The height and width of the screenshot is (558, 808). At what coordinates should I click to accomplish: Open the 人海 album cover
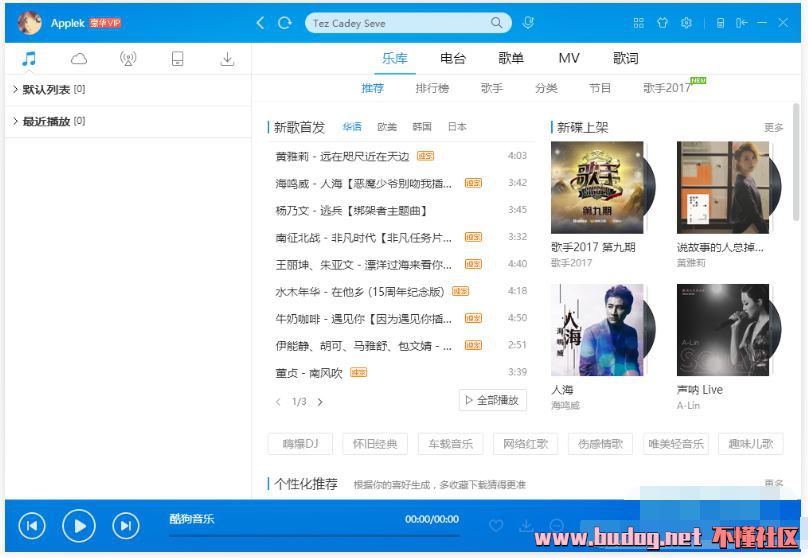click(x=597, y=330)
